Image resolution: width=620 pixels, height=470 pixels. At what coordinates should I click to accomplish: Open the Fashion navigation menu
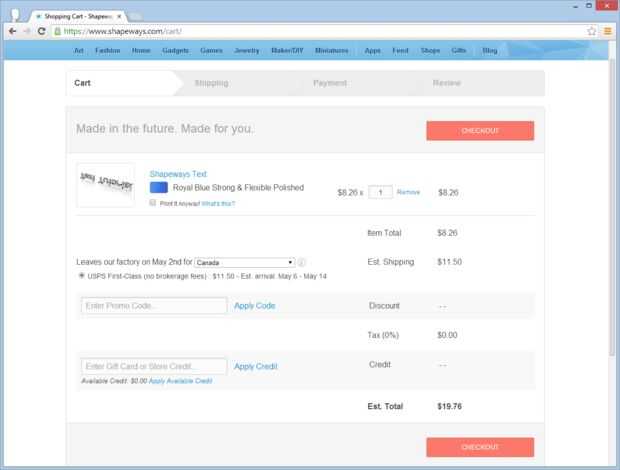point(108,51)
